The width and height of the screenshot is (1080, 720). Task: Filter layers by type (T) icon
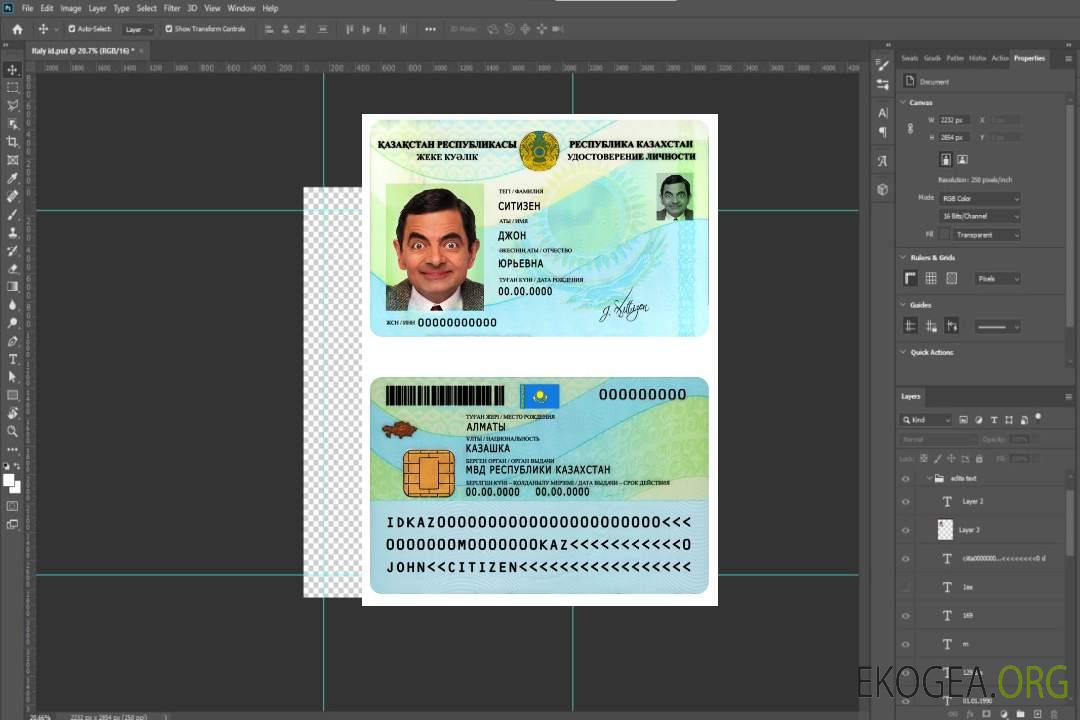point(993,420)
